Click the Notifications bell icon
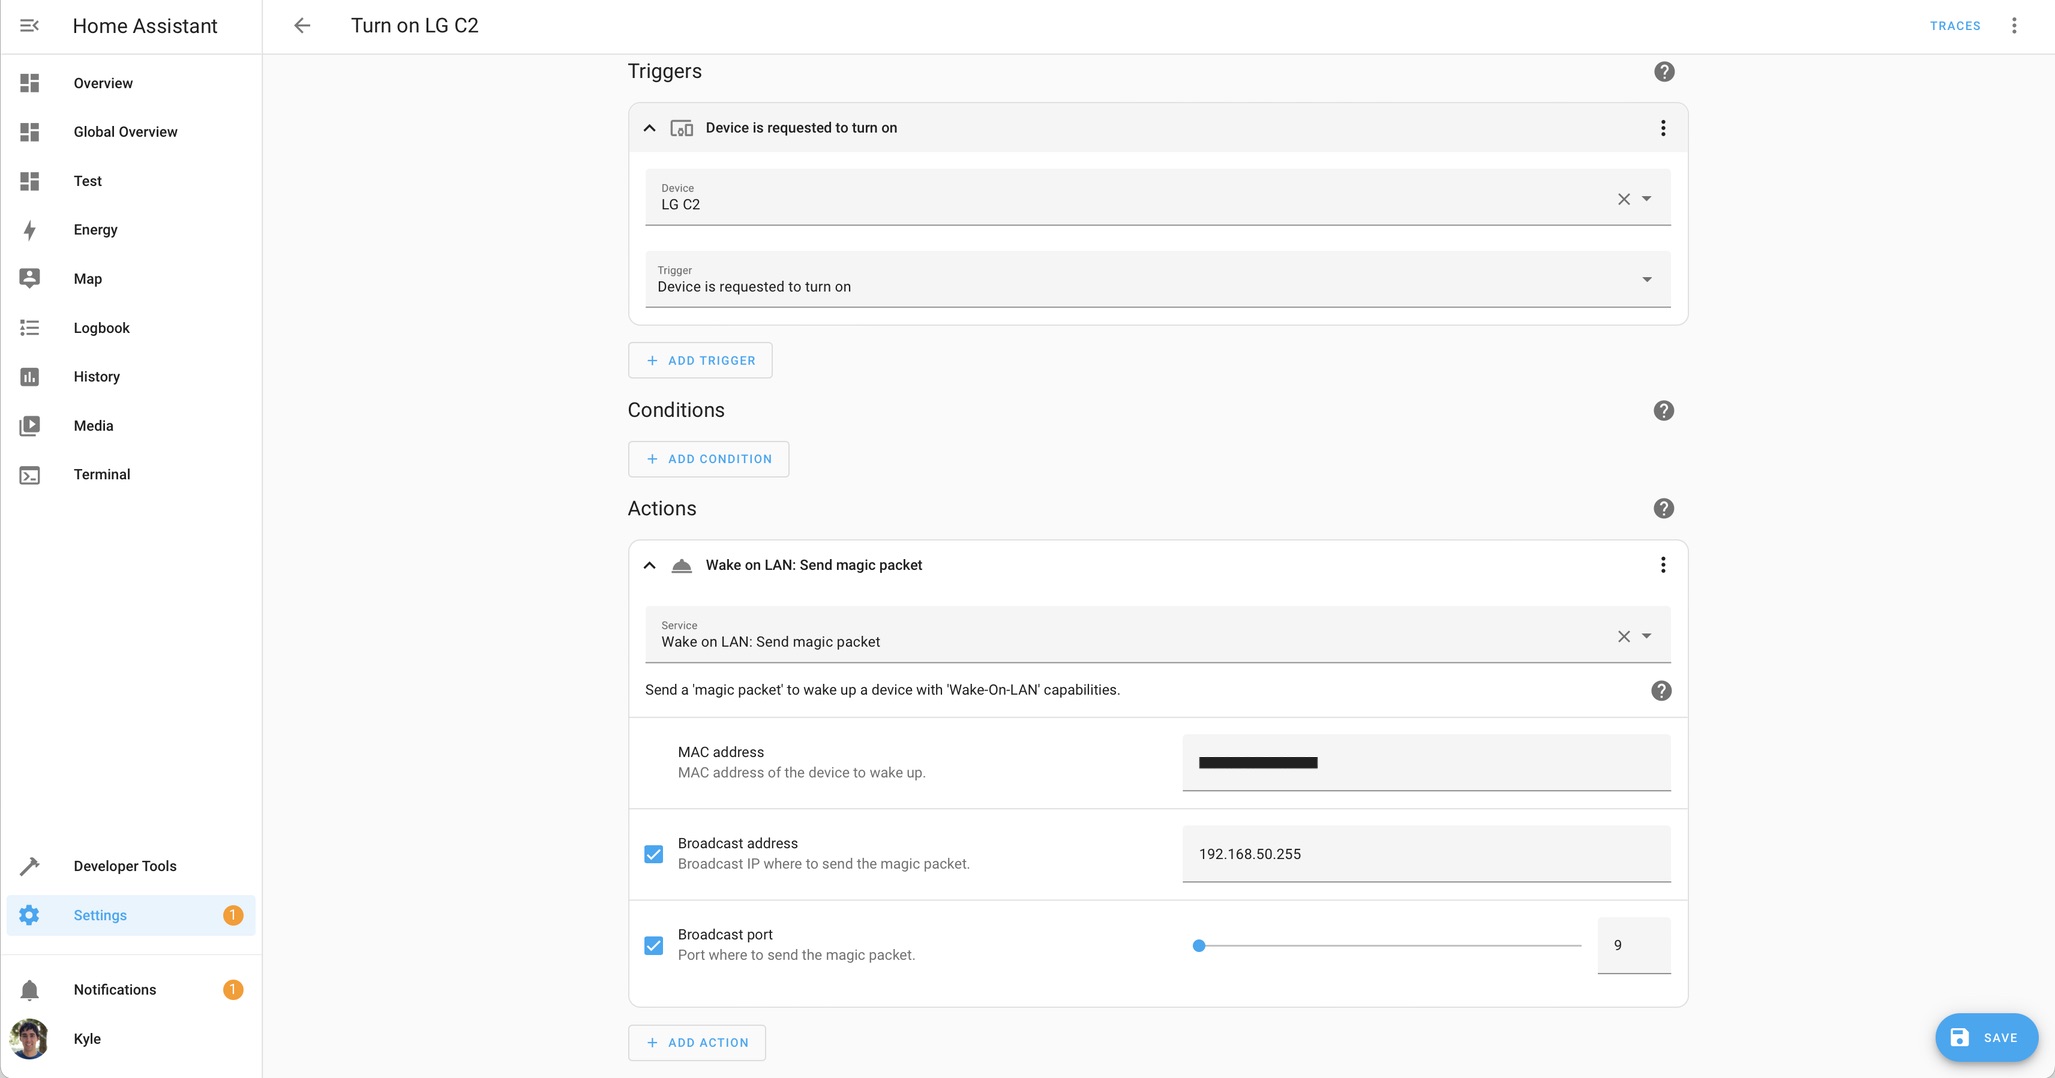Image resolution: width=2055 pixels, height=1078 pixels. pos(30,990)
